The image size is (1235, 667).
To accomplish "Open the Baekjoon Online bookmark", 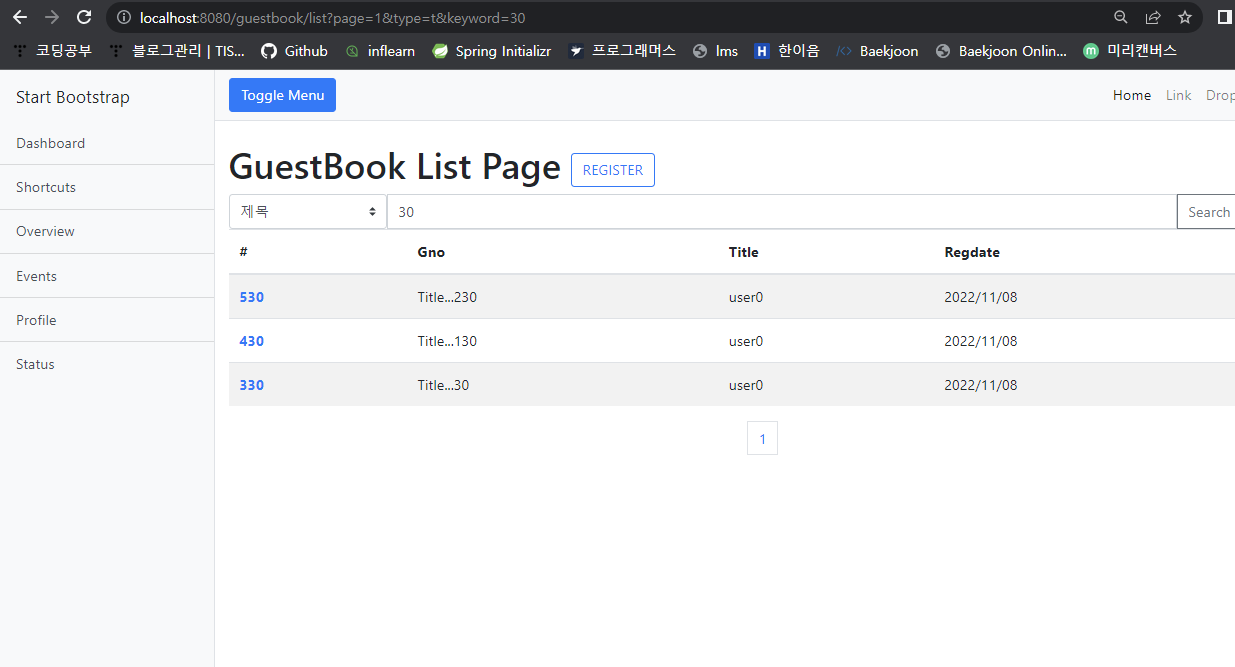I will click(1001, 51).
